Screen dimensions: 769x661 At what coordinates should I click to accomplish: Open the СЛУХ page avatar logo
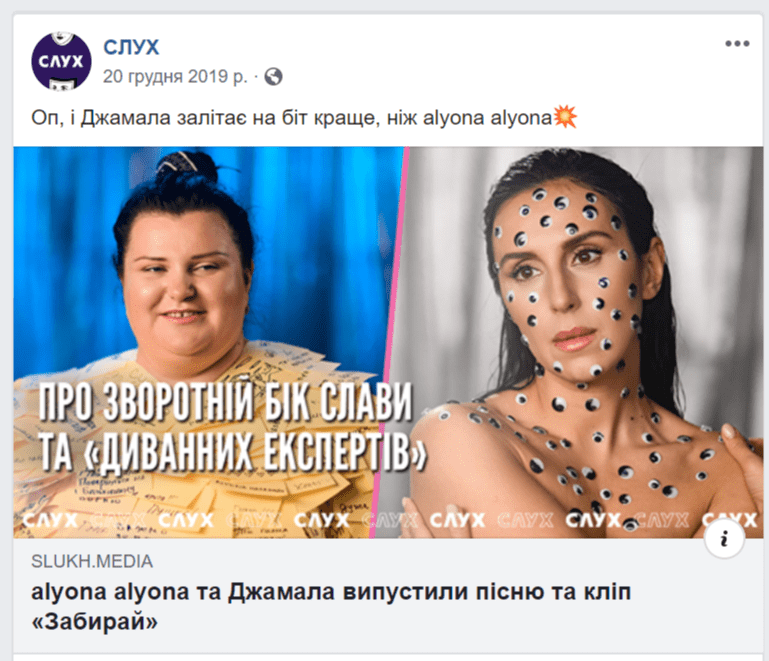(x=61, y=61)
